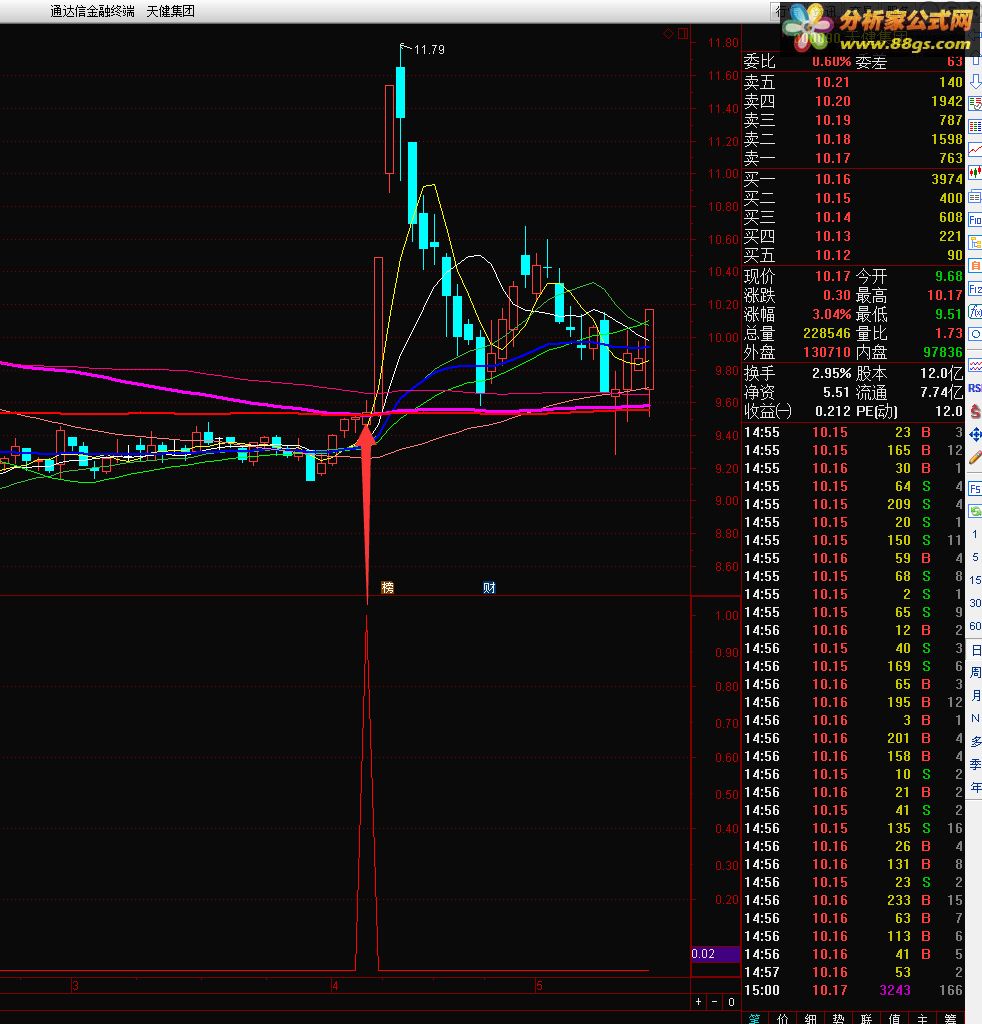Select the RSI indicator icon
Image resolution: width=982 pixels, height=1024 pixels.
(x=975, y=388)
